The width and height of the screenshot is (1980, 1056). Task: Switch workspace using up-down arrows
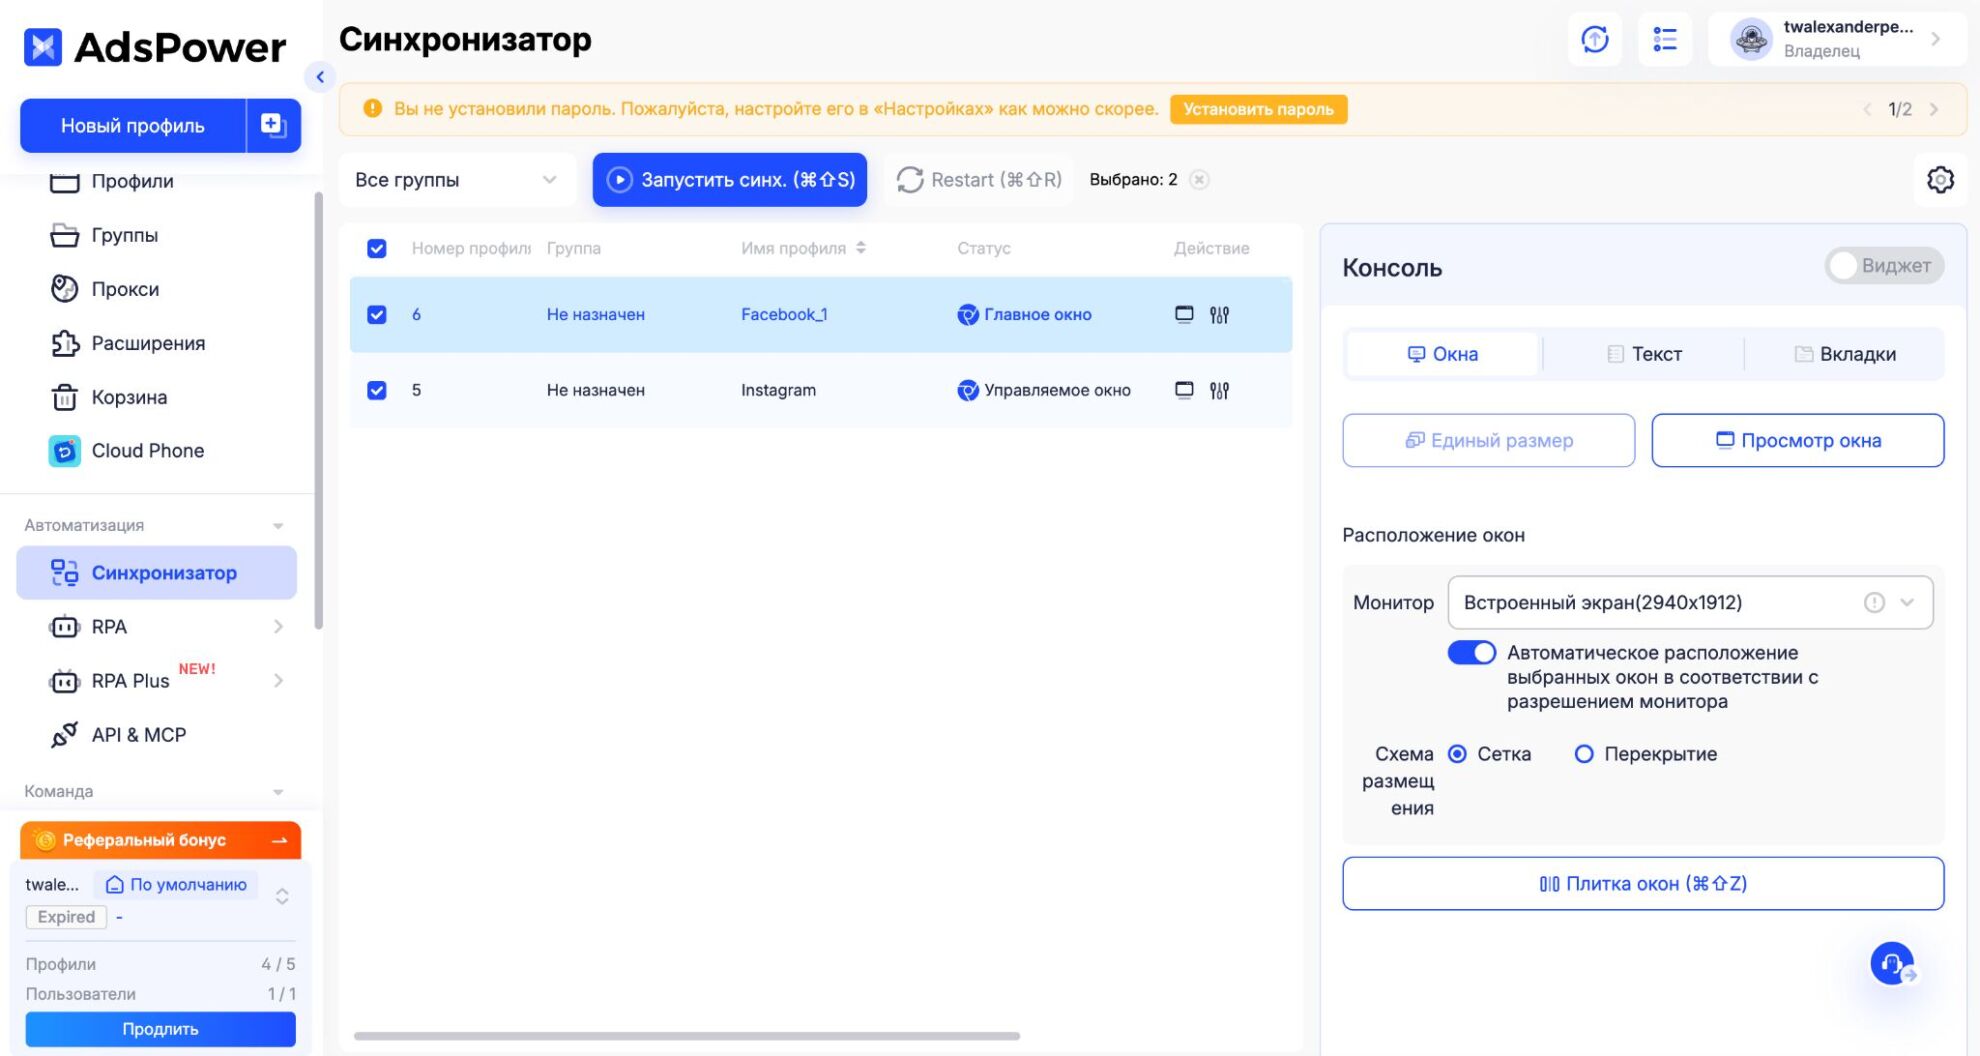click(x=282, y=896)
